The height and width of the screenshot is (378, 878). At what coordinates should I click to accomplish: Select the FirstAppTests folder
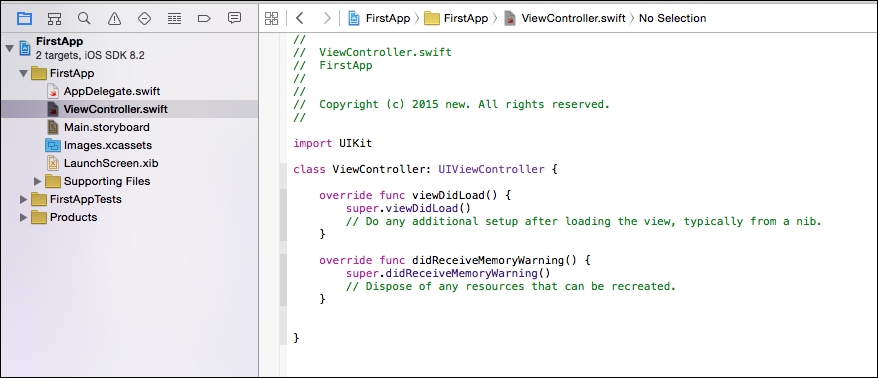[x=85, y=199]
